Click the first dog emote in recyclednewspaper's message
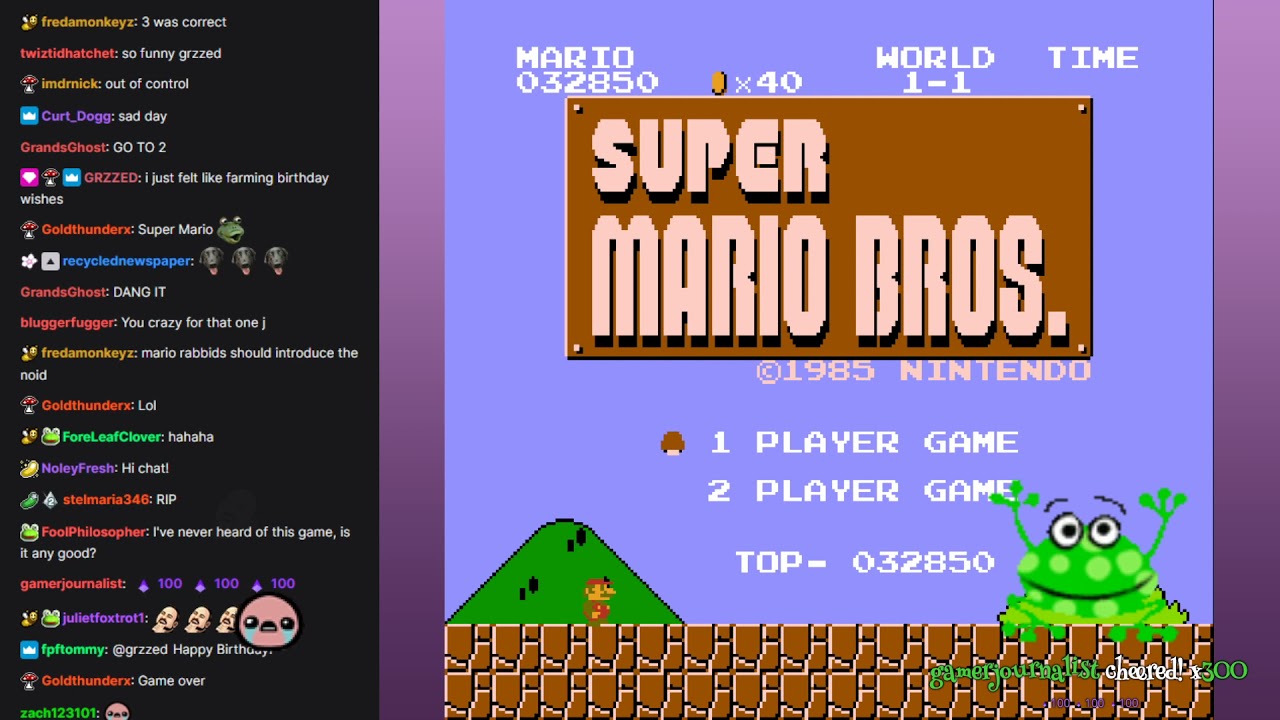 pos(211,261)
